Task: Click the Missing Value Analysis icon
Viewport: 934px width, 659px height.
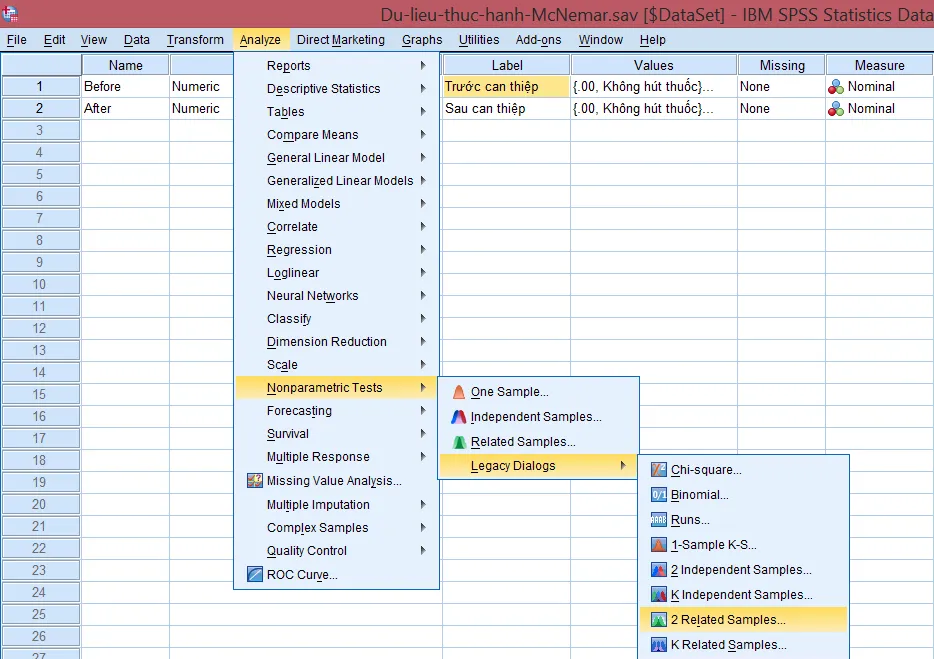Action: (x=252, y=482)
